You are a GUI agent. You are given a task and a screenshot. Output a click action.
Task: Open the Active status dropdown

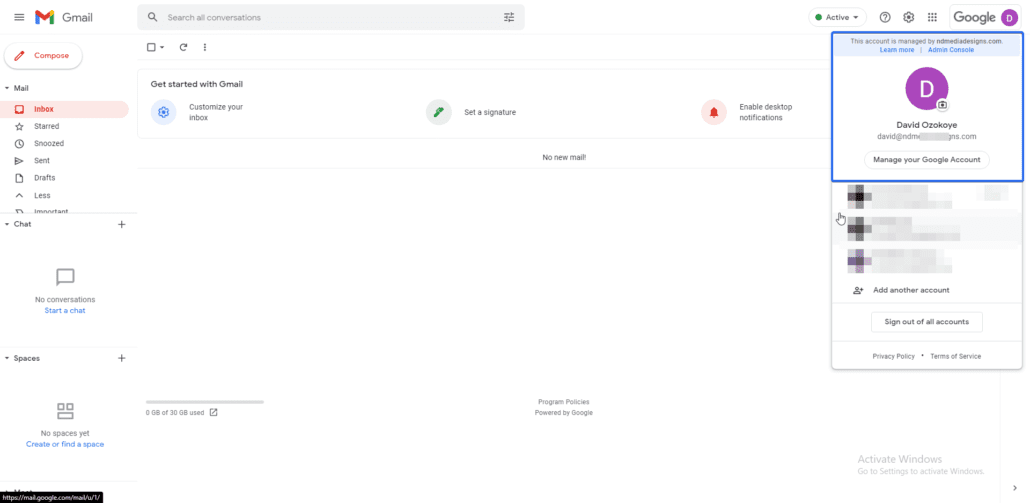tap(838, 18)
